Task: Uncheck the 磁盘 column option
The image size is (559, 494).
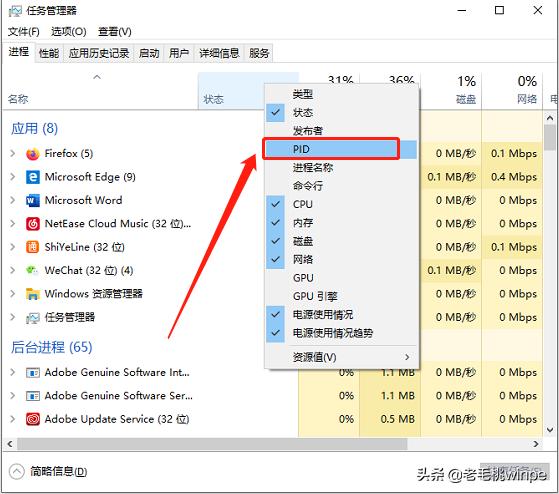Action: pos(275,241)
